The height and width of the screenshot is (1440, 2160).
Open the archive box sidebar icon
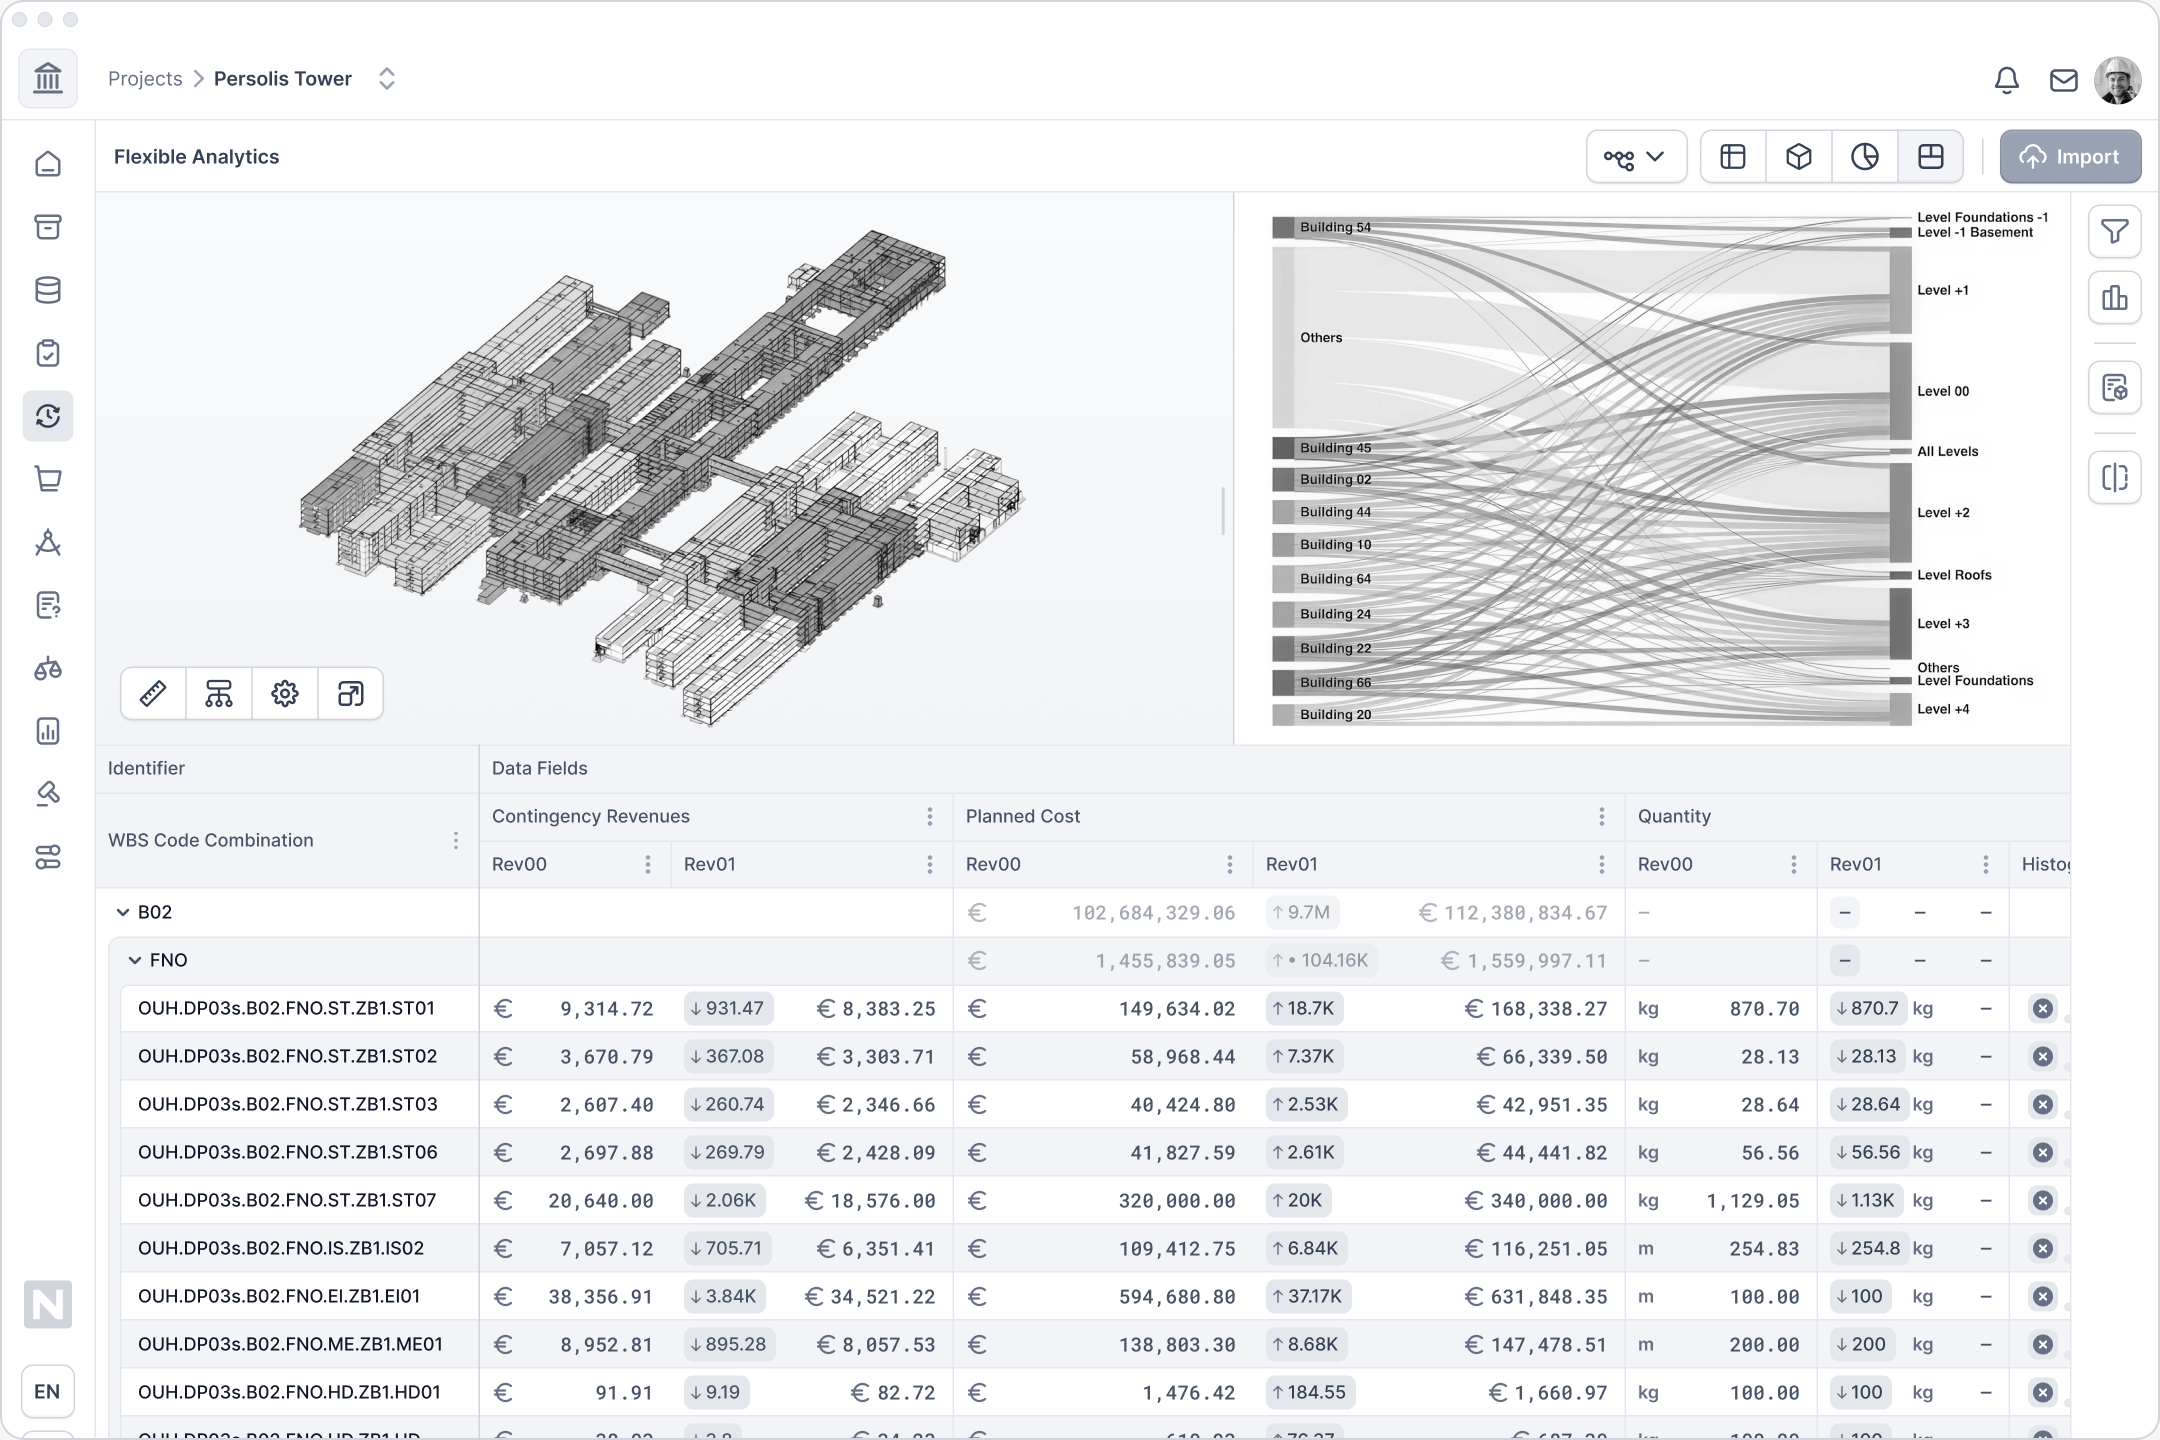[48, 227]
